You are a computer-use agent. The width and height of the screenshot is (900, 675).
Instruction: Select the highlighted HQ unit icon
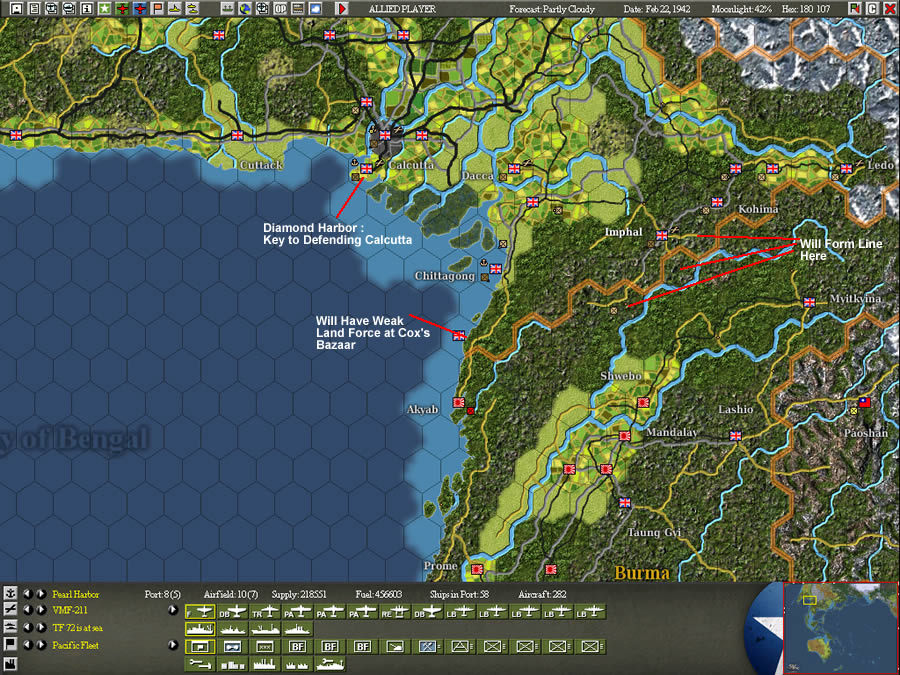200,646
